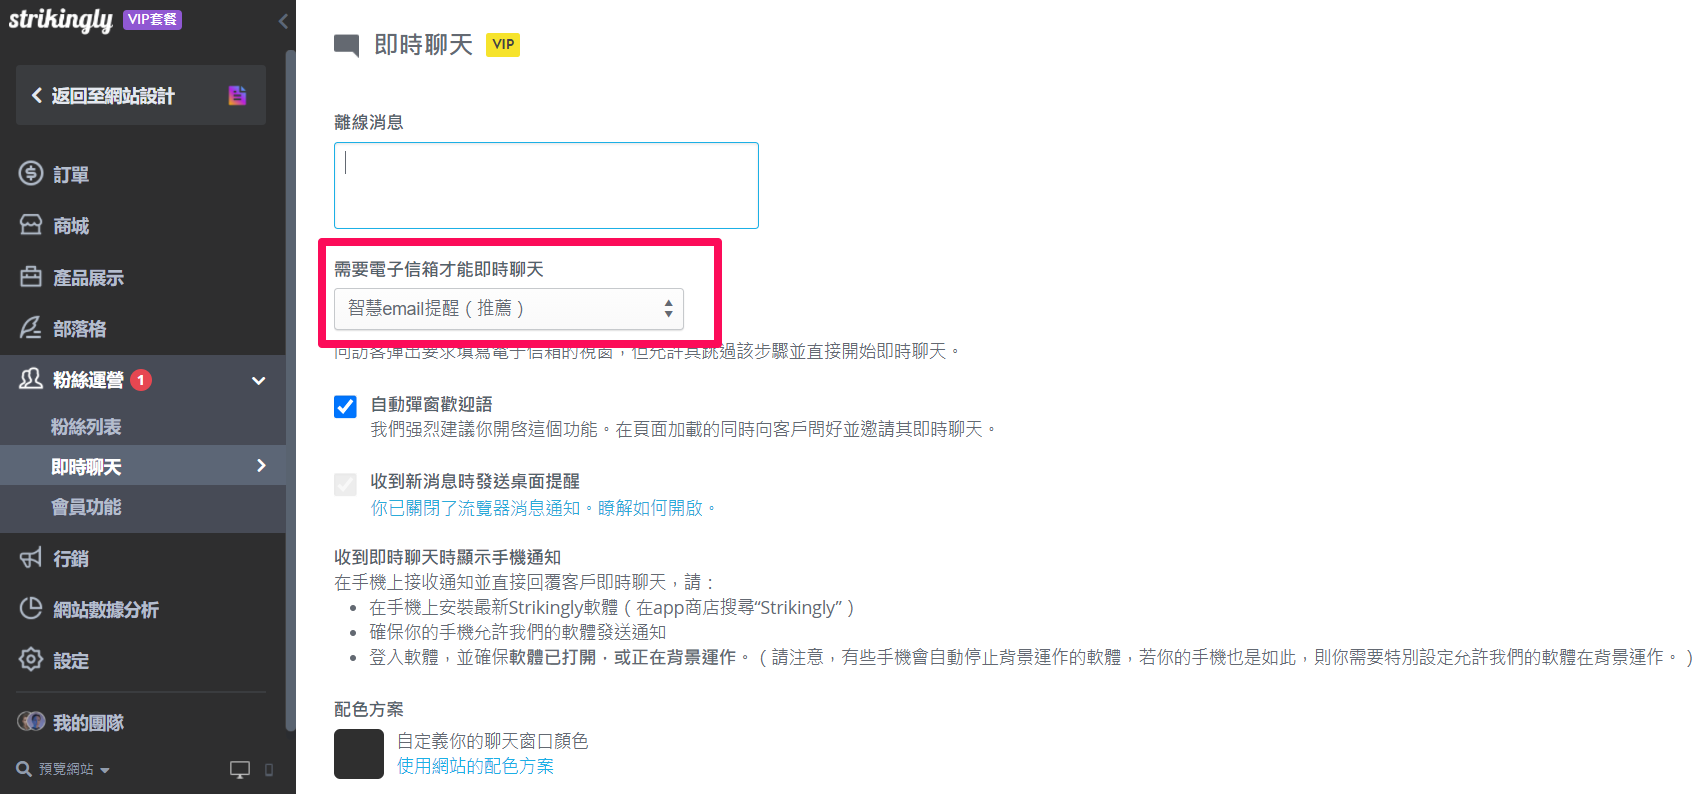
Task: Focus the 離線消息 text area
Action: pos(546,185)
